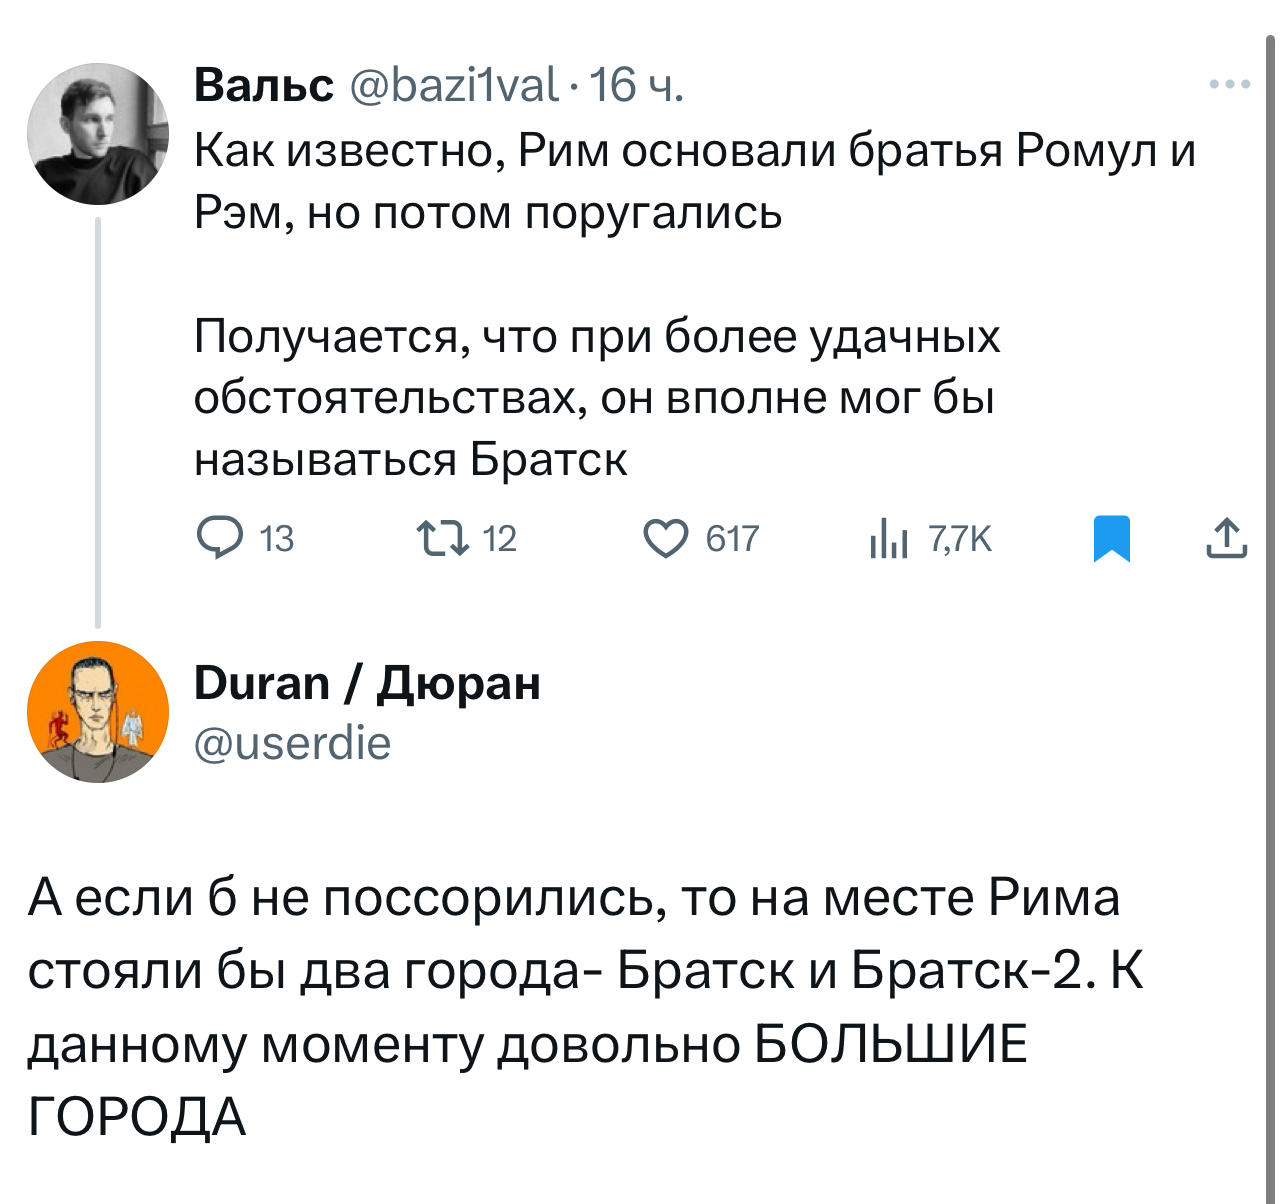Open the views analytics bar chart icon
Image resolution: width=1284 pixels, height=1204 pixels.
888,540
